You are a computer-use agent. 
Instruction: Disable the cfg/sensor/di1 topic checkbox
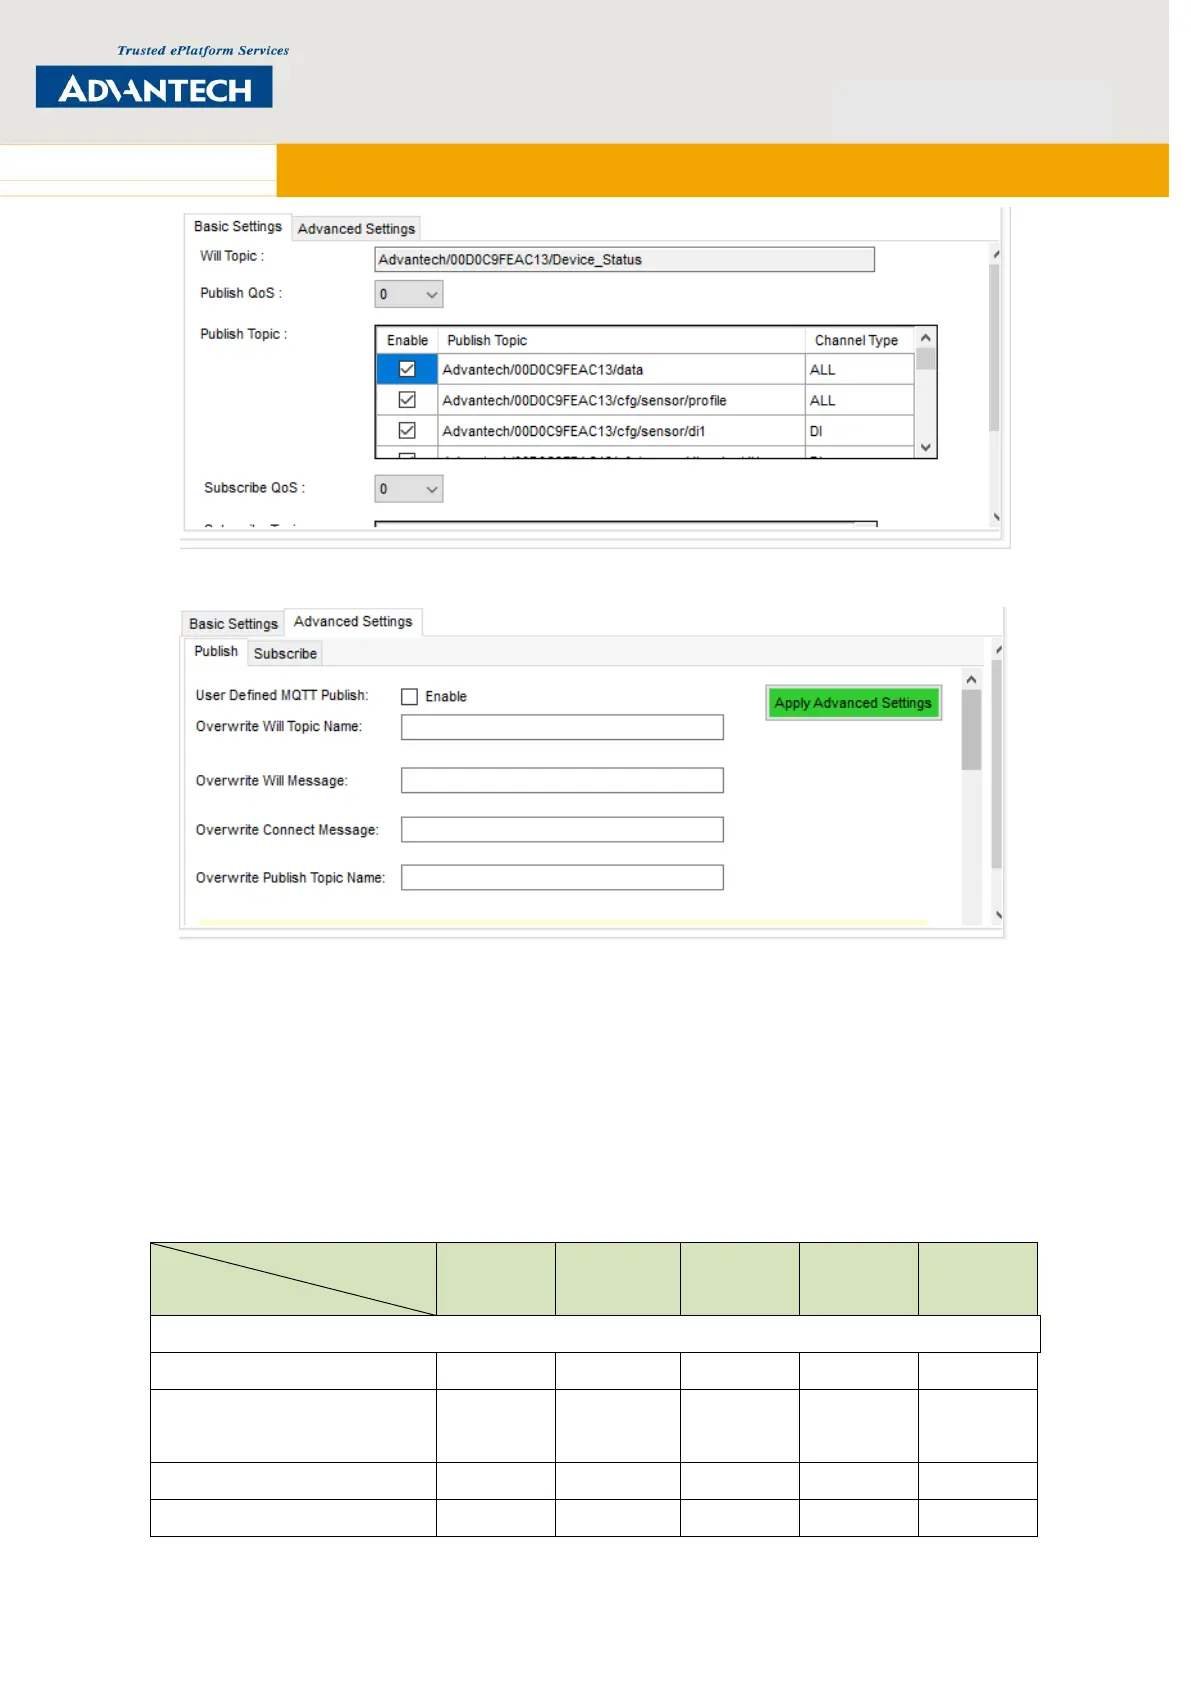pyautogui.click(x=407, y=431)
